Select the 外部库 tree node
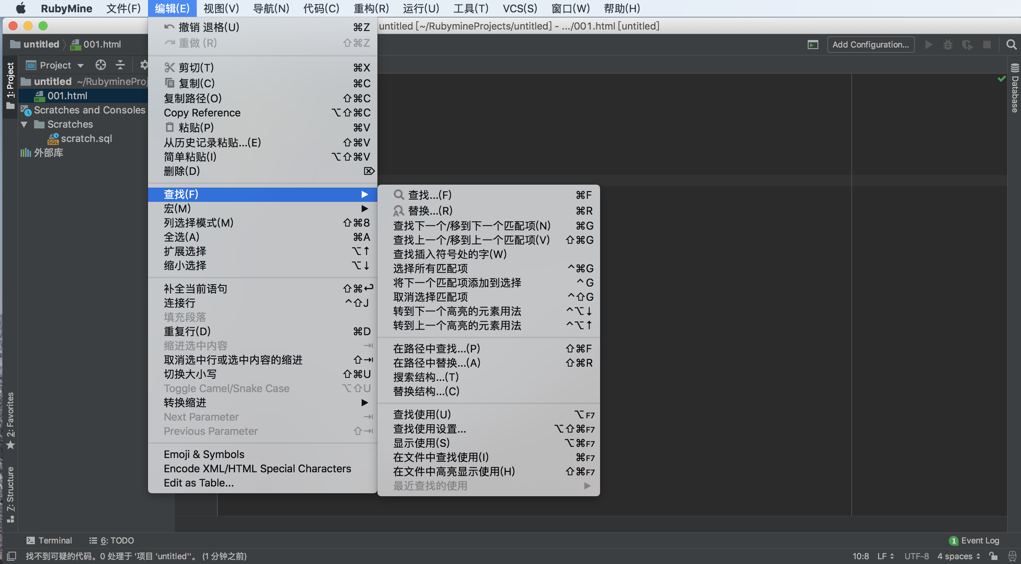Image resolution: width=1021 pixels, height=564 pixels. pos(42,152)
